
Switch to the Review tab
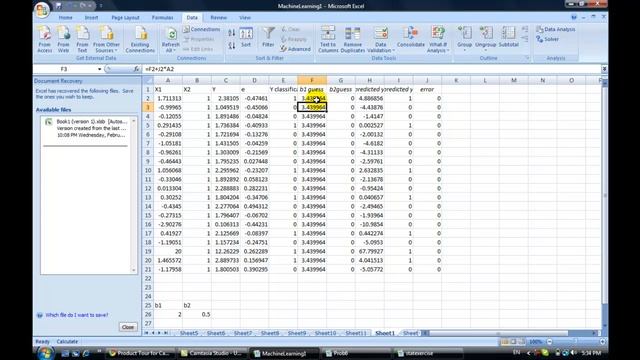218,18
